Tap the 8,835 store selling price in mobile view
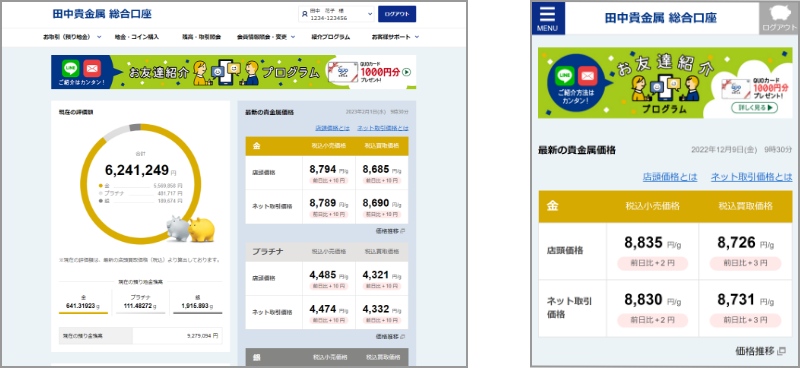This screenshot has width=800, height=368. point(643,242)
